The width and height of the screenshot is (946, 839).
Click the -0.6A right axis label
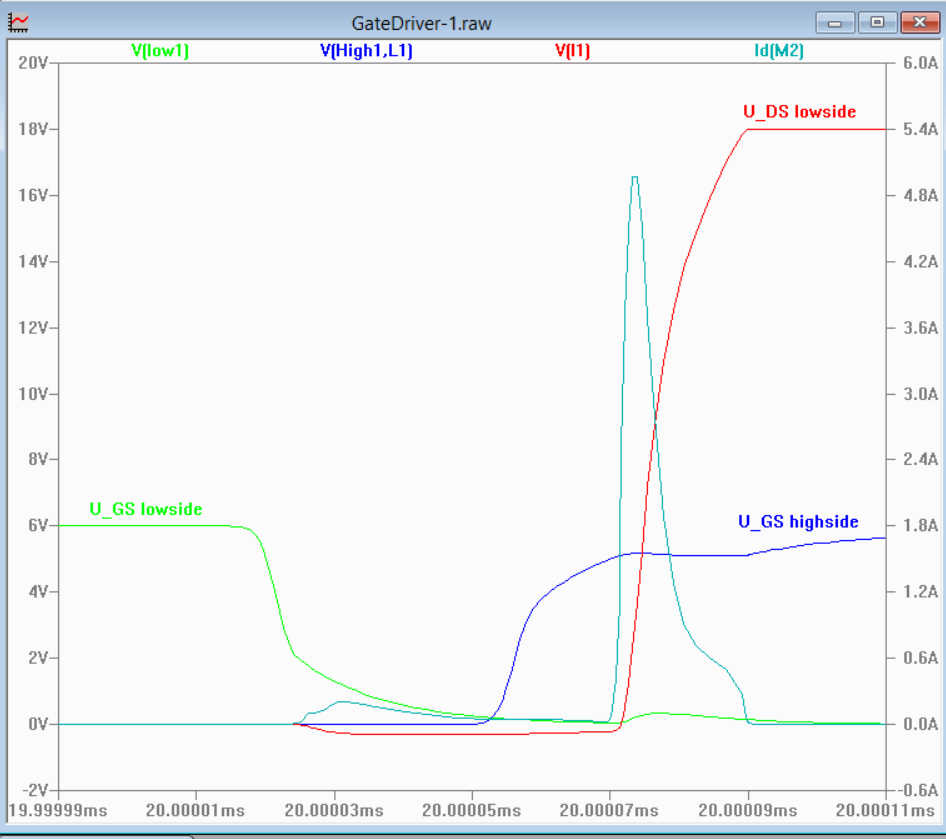click(x=918, y=790)
